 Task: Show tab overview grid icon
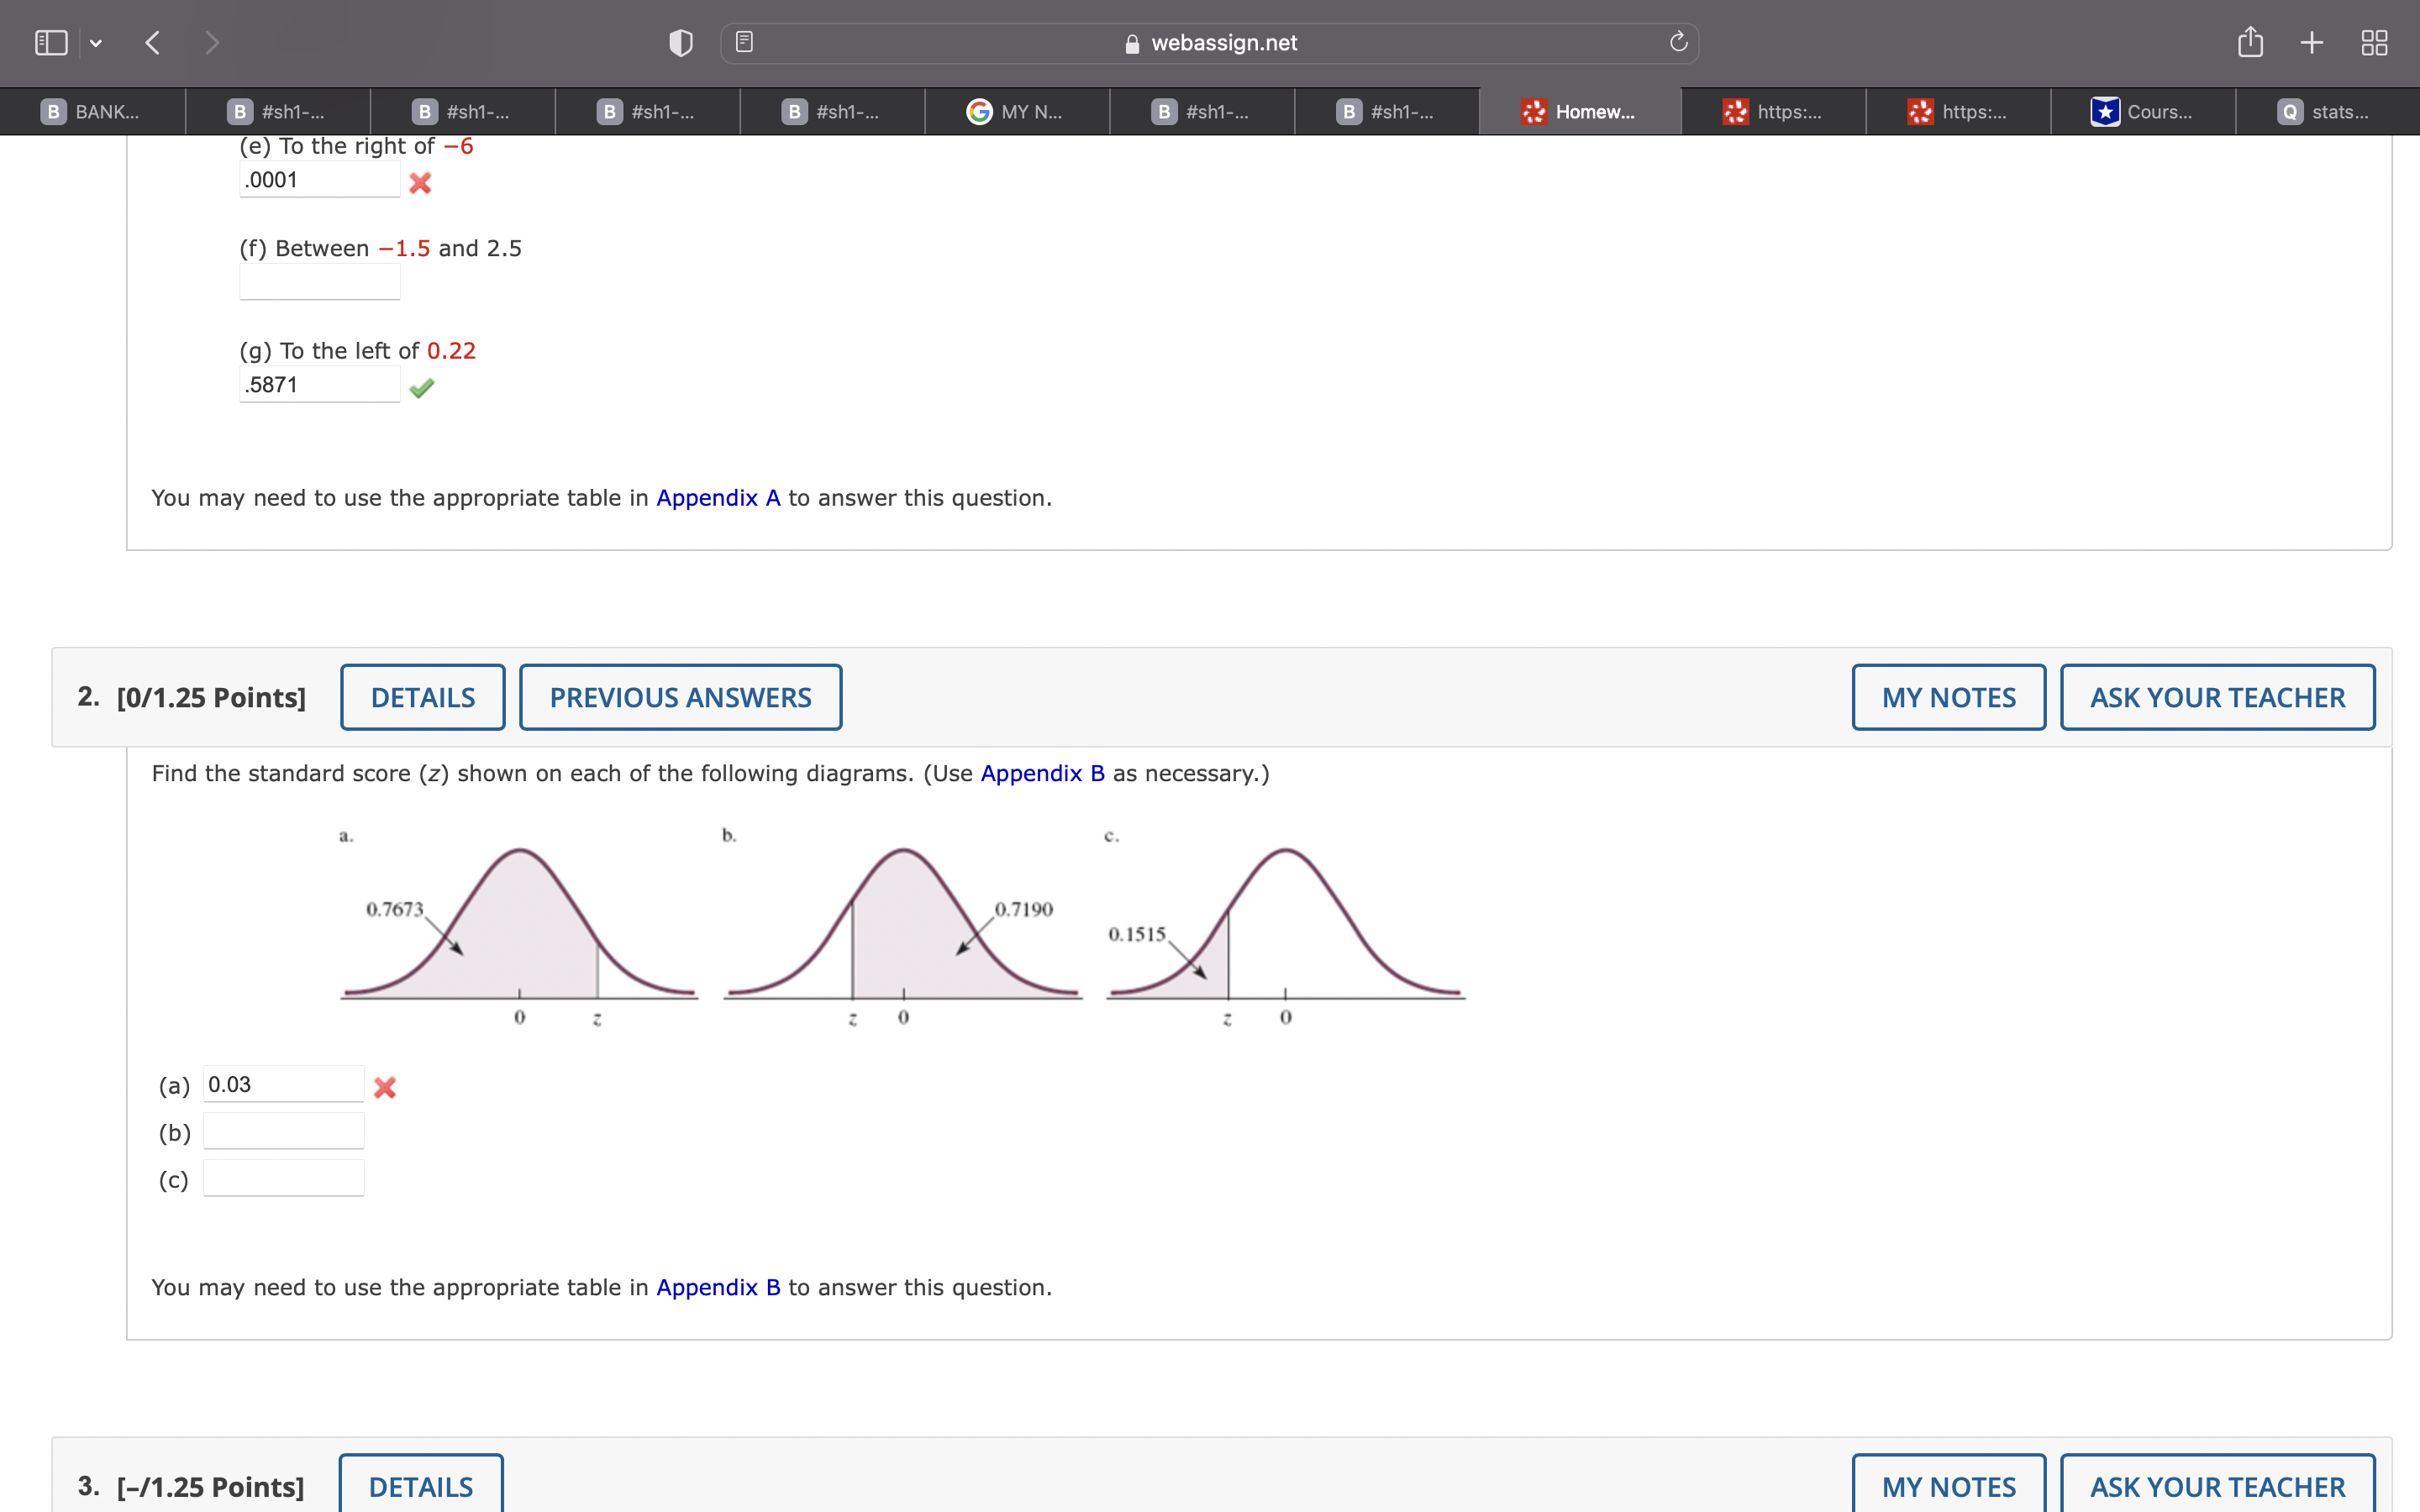[x=2374, y=43]
